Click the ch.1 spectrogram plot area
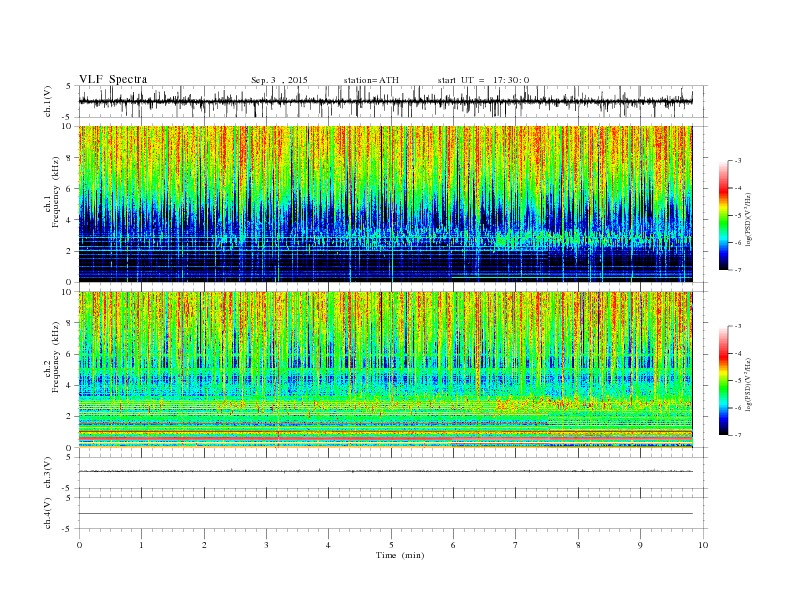 tap(385, 204)
